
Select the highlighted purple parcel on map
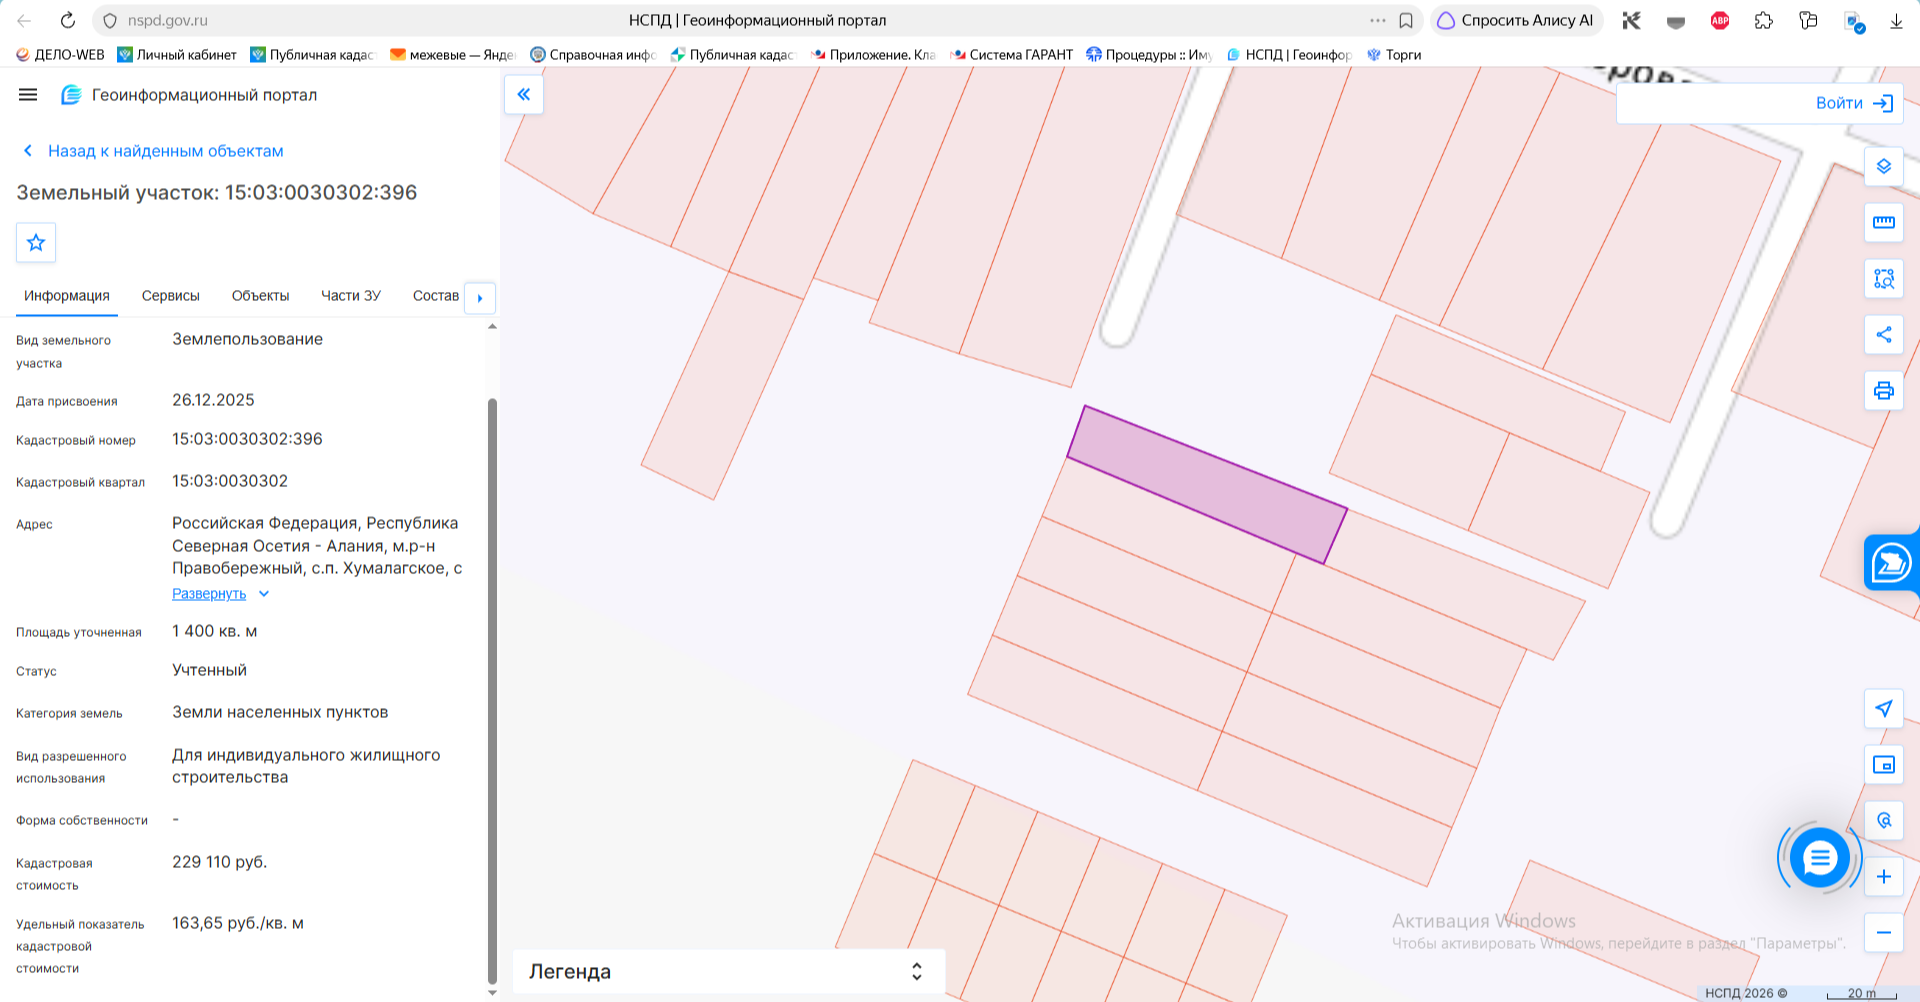[x=1207, y=484]
